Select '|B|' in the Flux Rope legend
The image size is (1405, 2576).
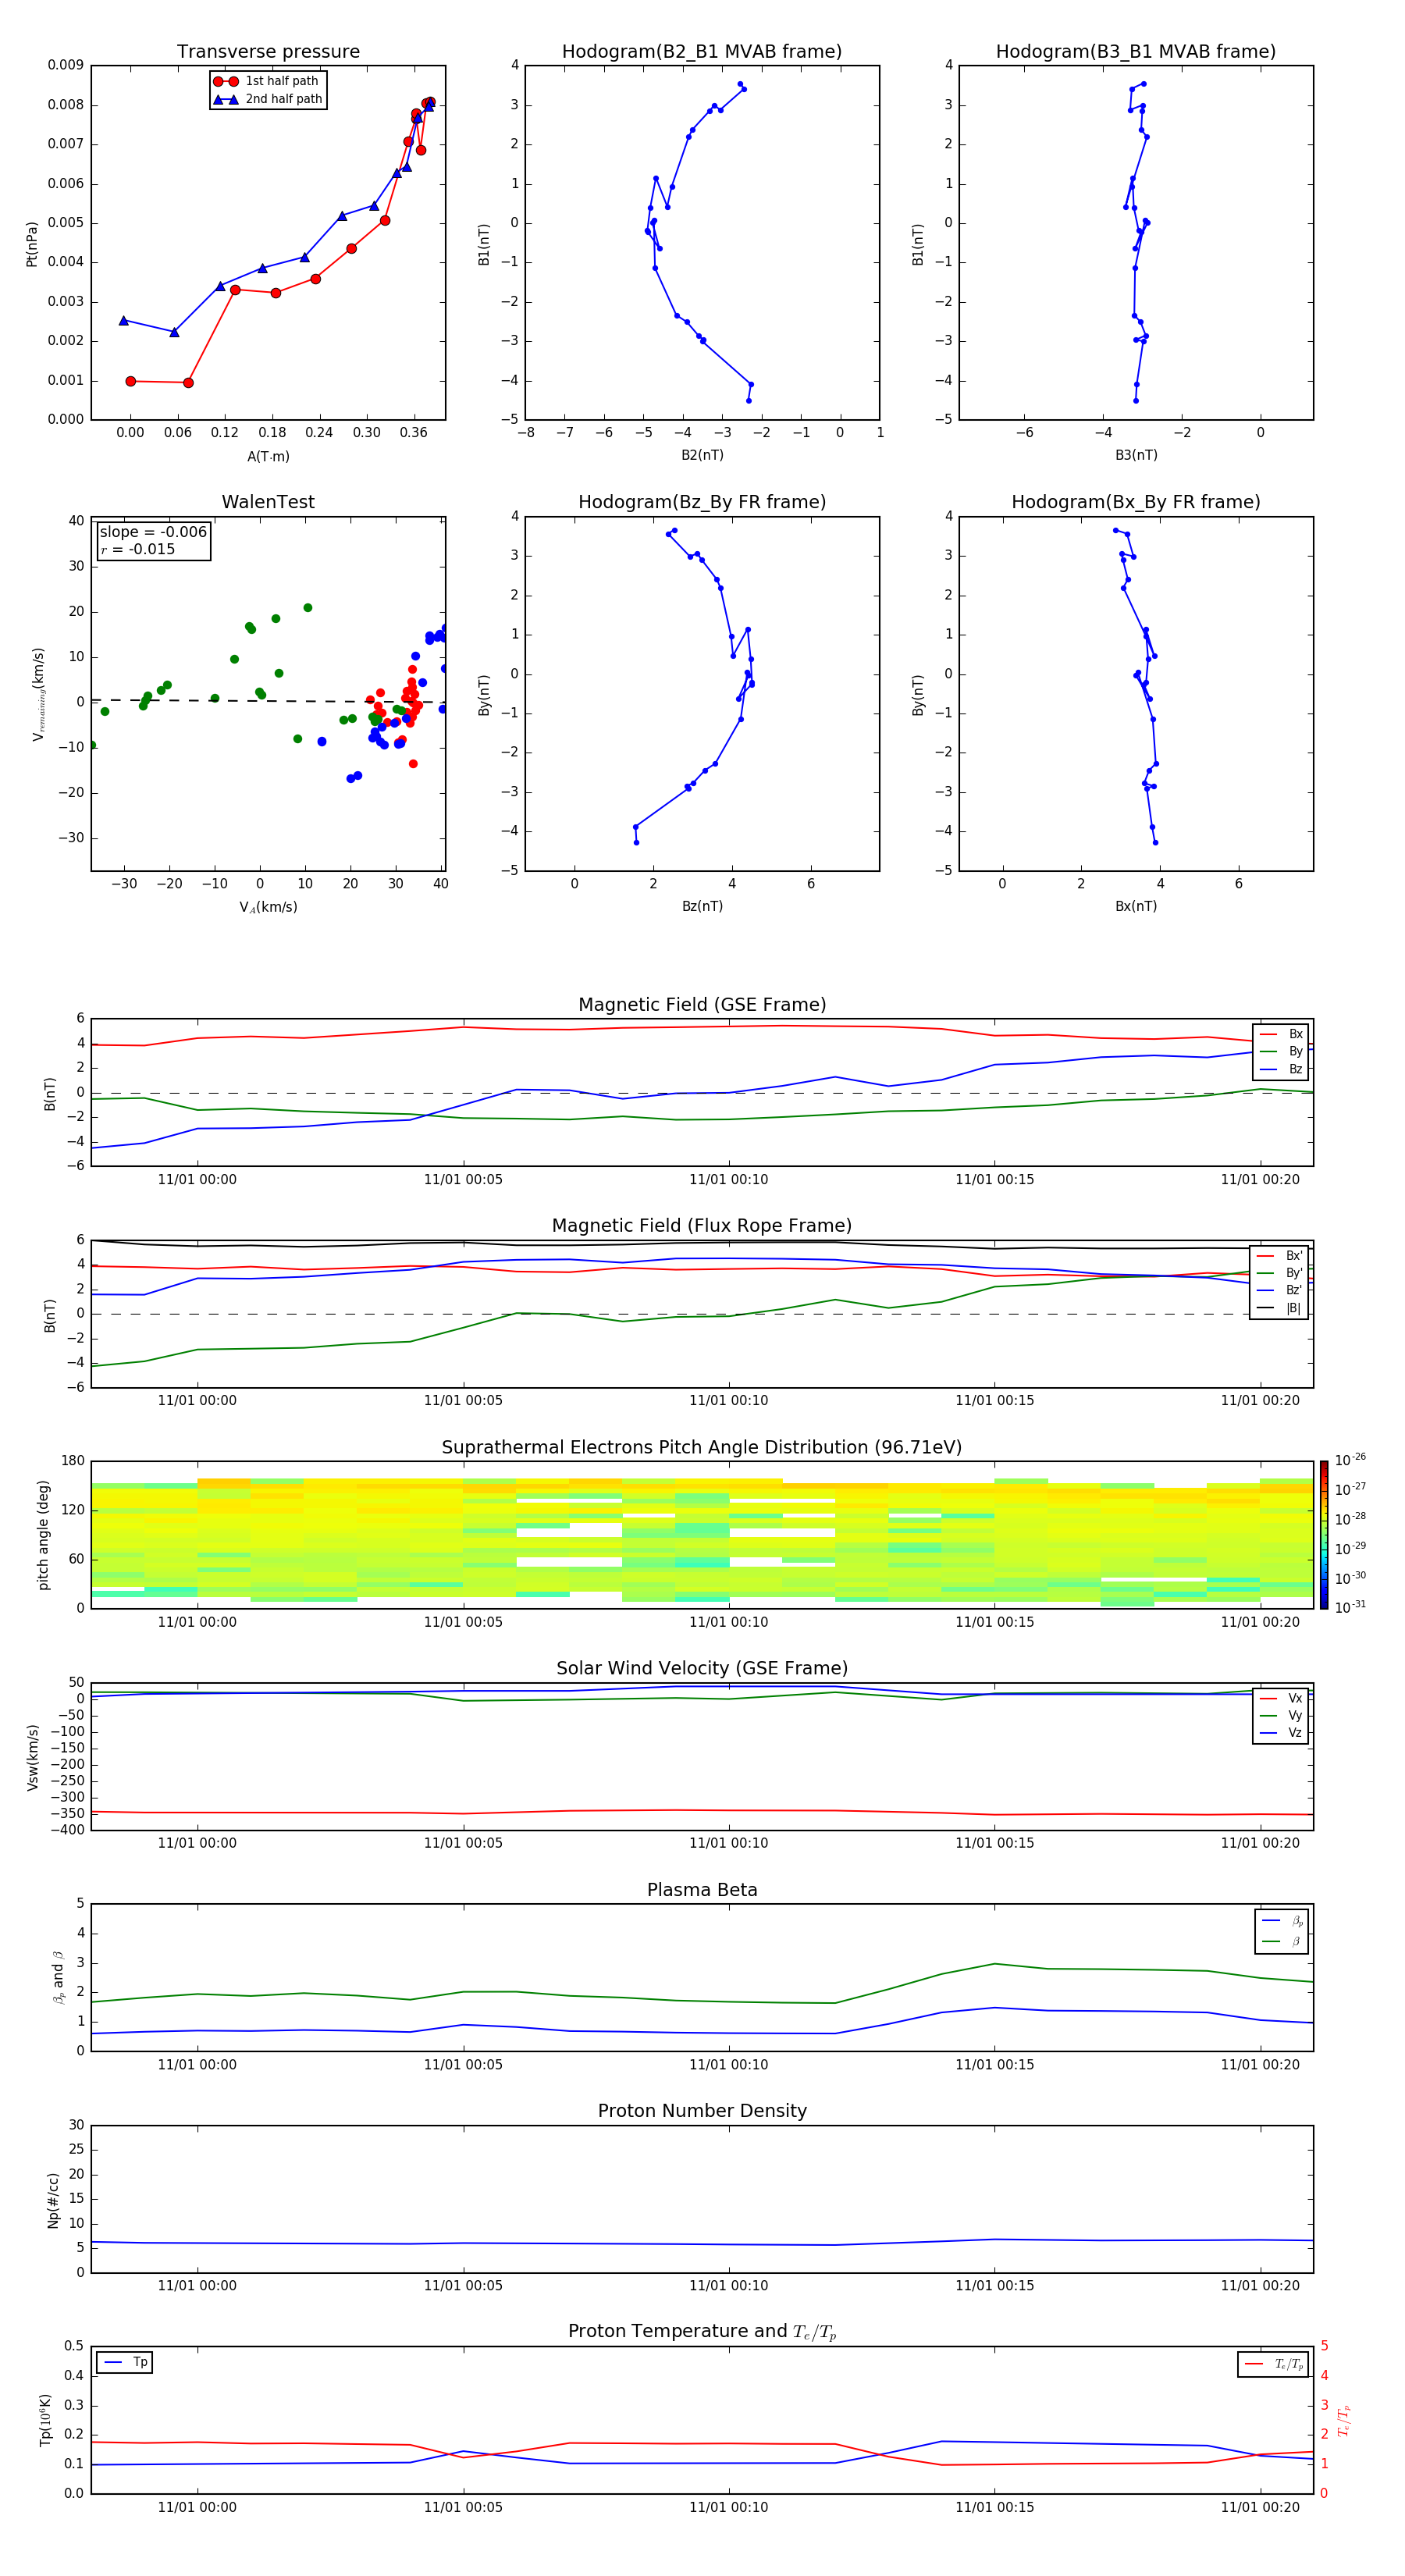[1279, 1308]
